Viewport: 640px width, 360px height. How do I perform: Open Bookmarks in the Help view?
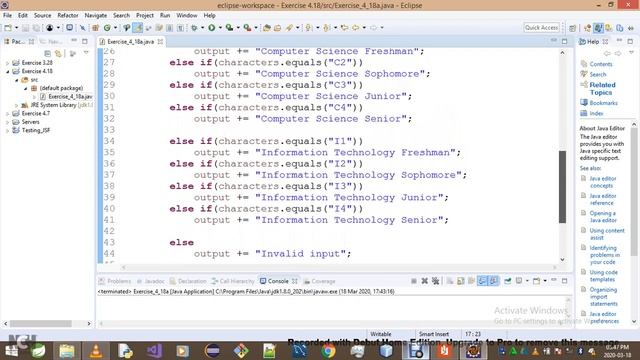[603, 103]
